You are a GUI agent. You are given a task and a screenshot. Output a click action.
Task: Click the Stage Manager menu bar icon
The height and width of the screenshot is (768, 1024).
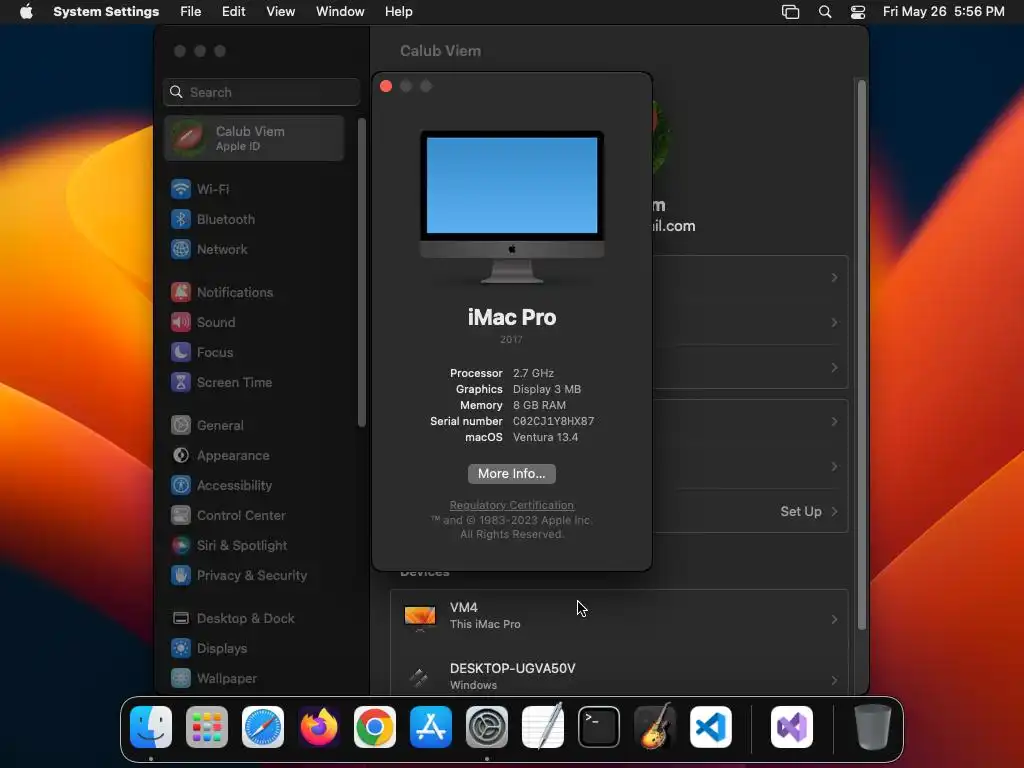(790, 12)
